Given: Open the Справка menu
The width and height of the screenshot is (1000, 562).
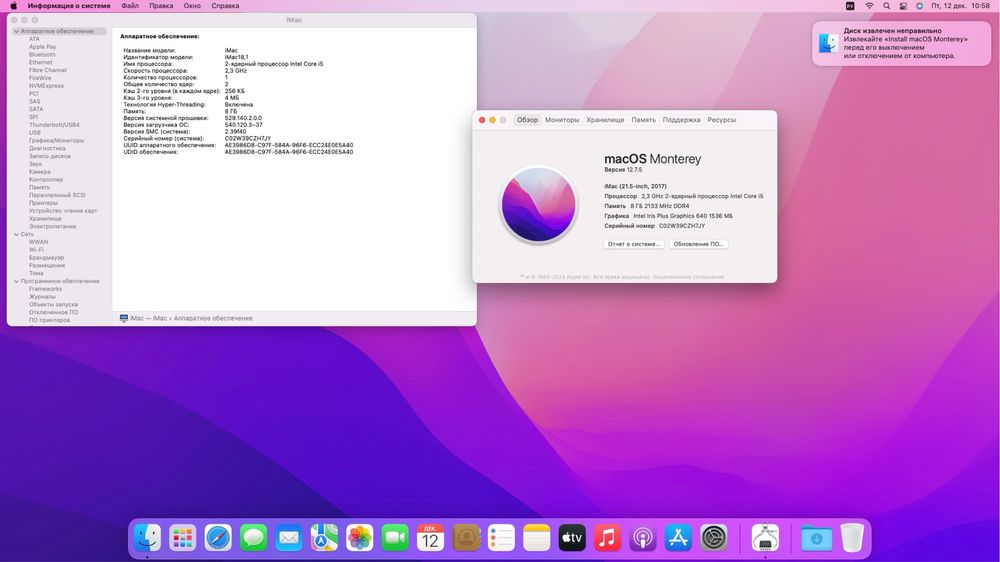Looking at the screenshot, I should (225, 6).
